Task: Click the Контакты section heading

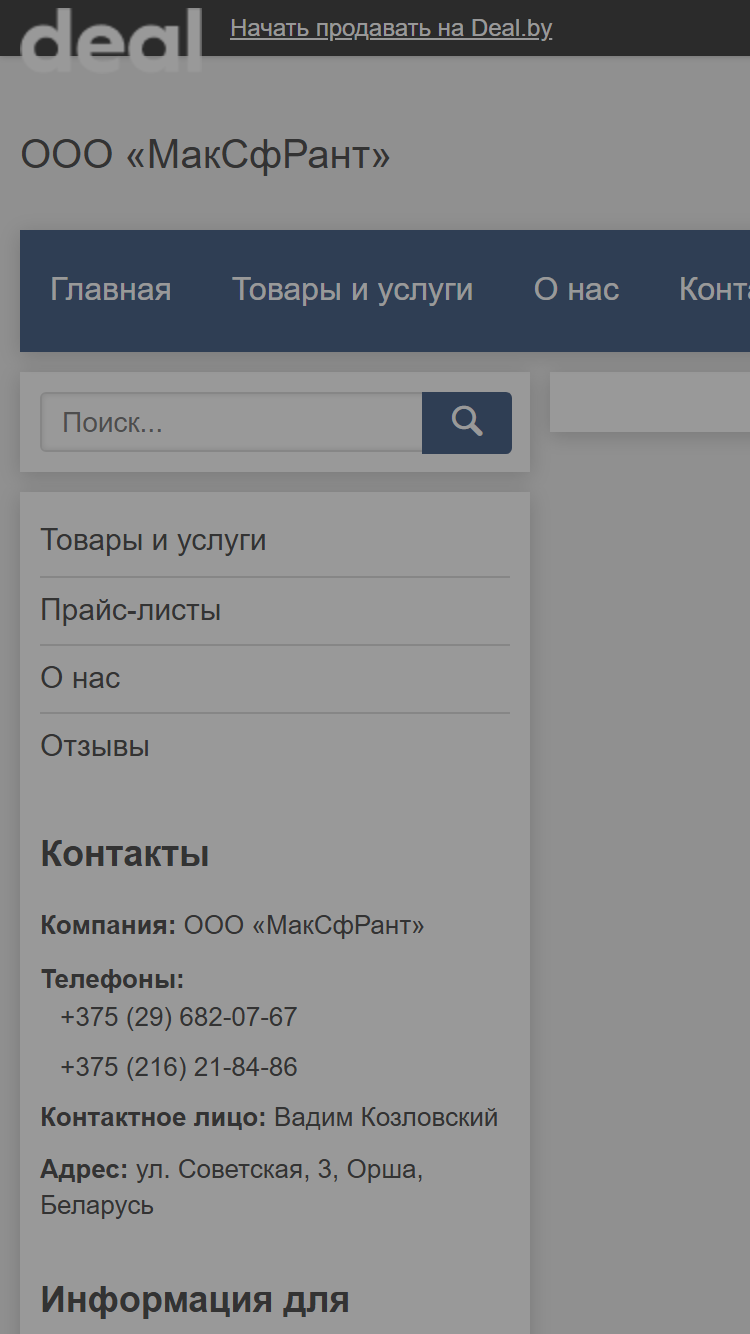Action: click(x=125, y=855)
